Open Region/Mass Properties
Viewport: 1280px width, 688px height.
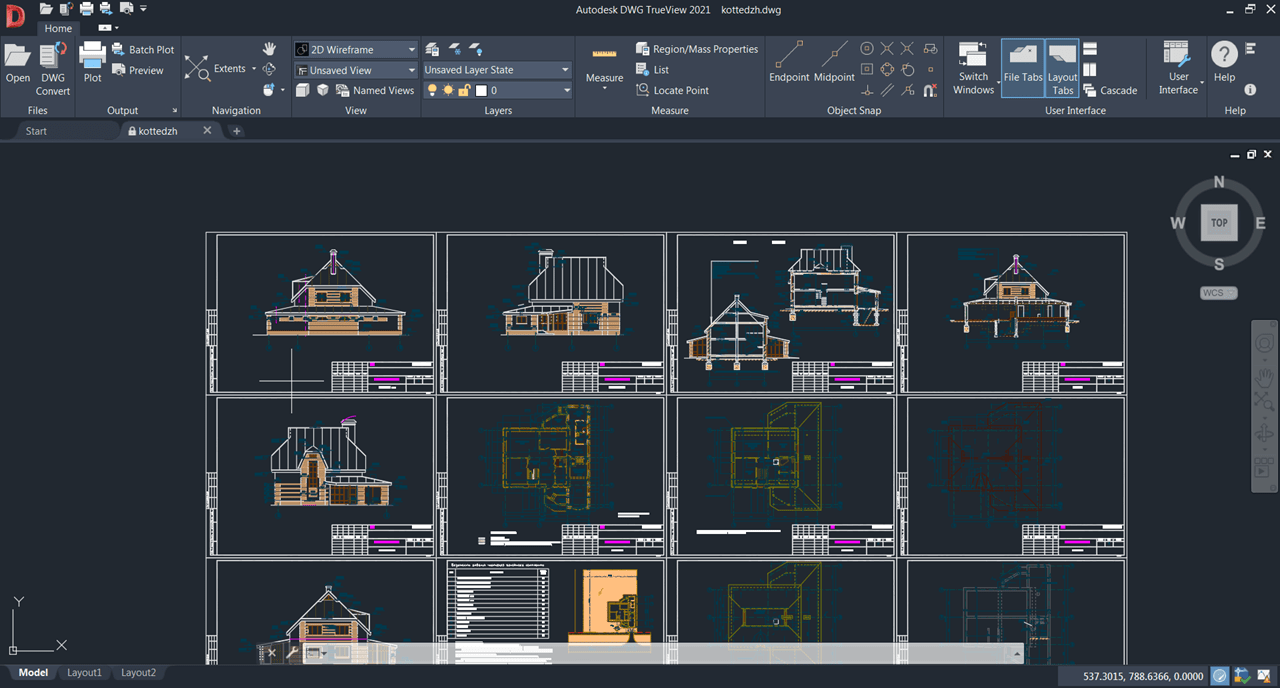tap(697, 49)
